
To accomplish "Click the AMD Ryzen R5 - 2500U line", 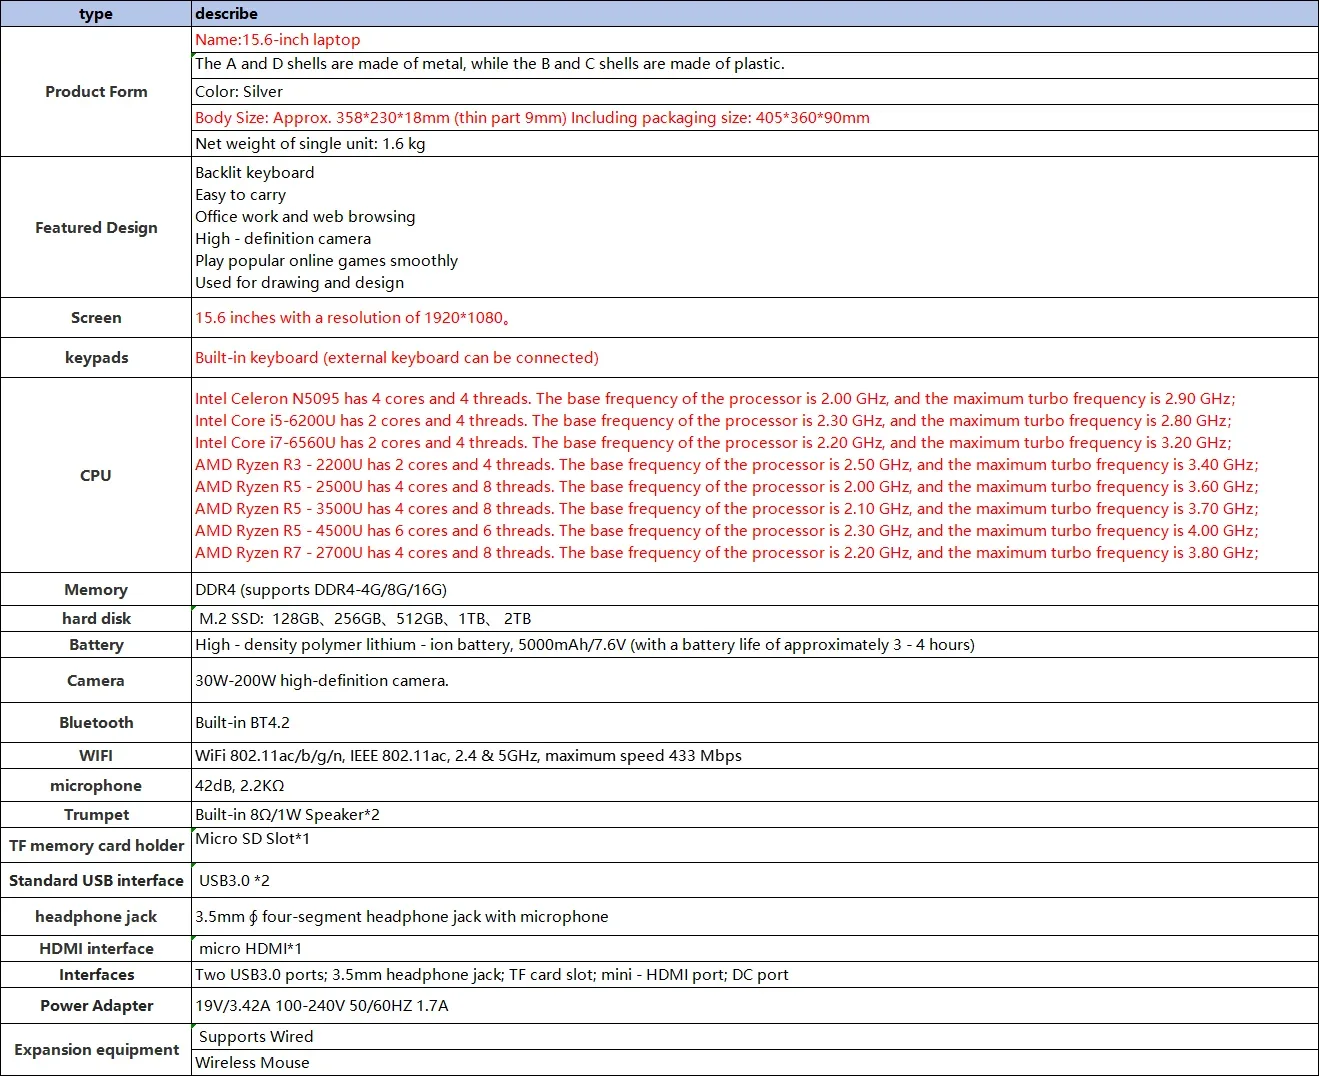I will coord(727,486).
